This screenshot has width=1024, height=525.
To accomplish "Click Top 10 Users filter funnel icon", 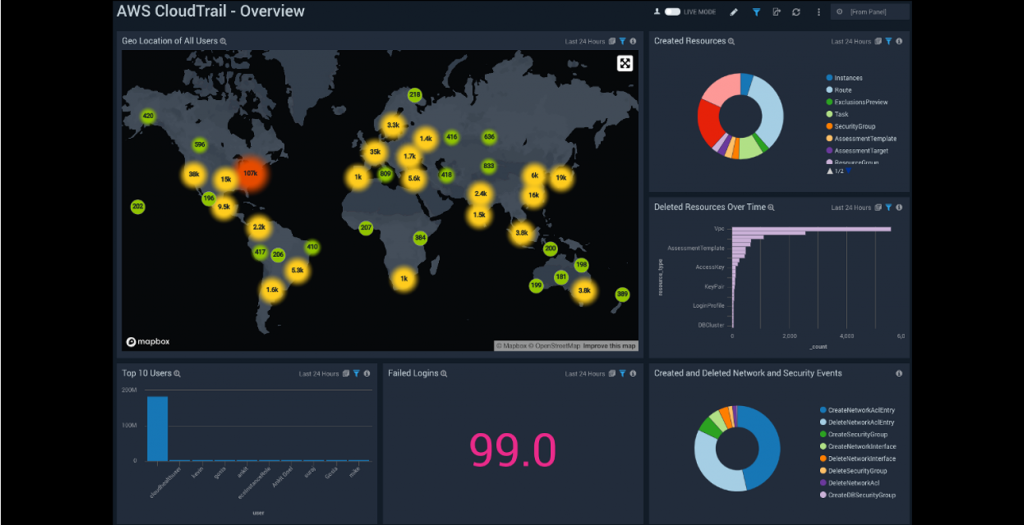I will tap(356, 374).
